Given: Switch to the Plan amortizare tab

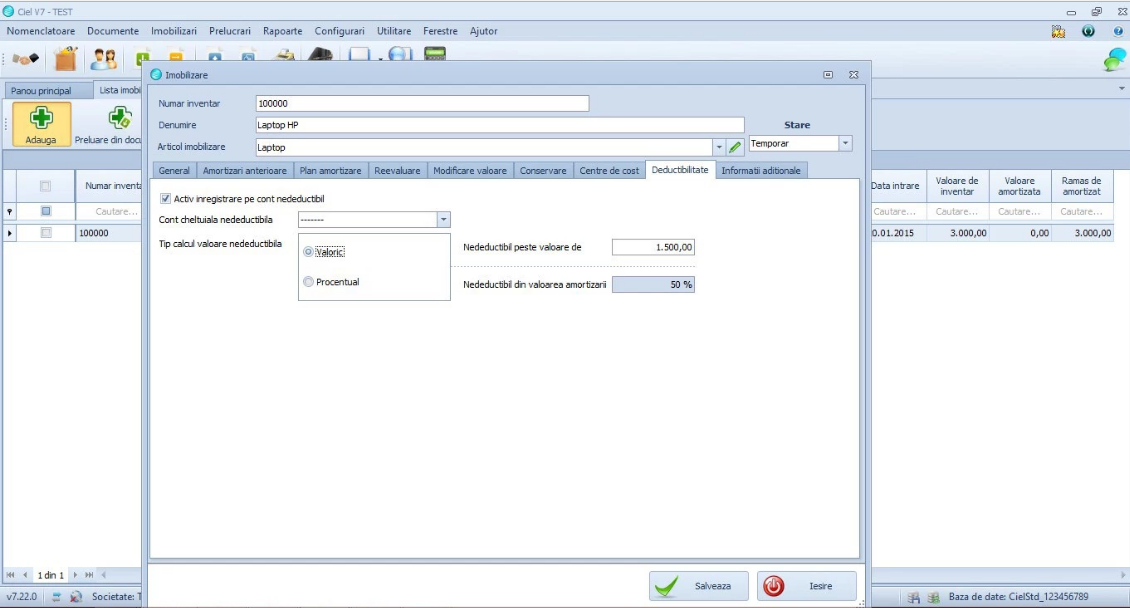Looking at the screenshot, I should point(330,171).
